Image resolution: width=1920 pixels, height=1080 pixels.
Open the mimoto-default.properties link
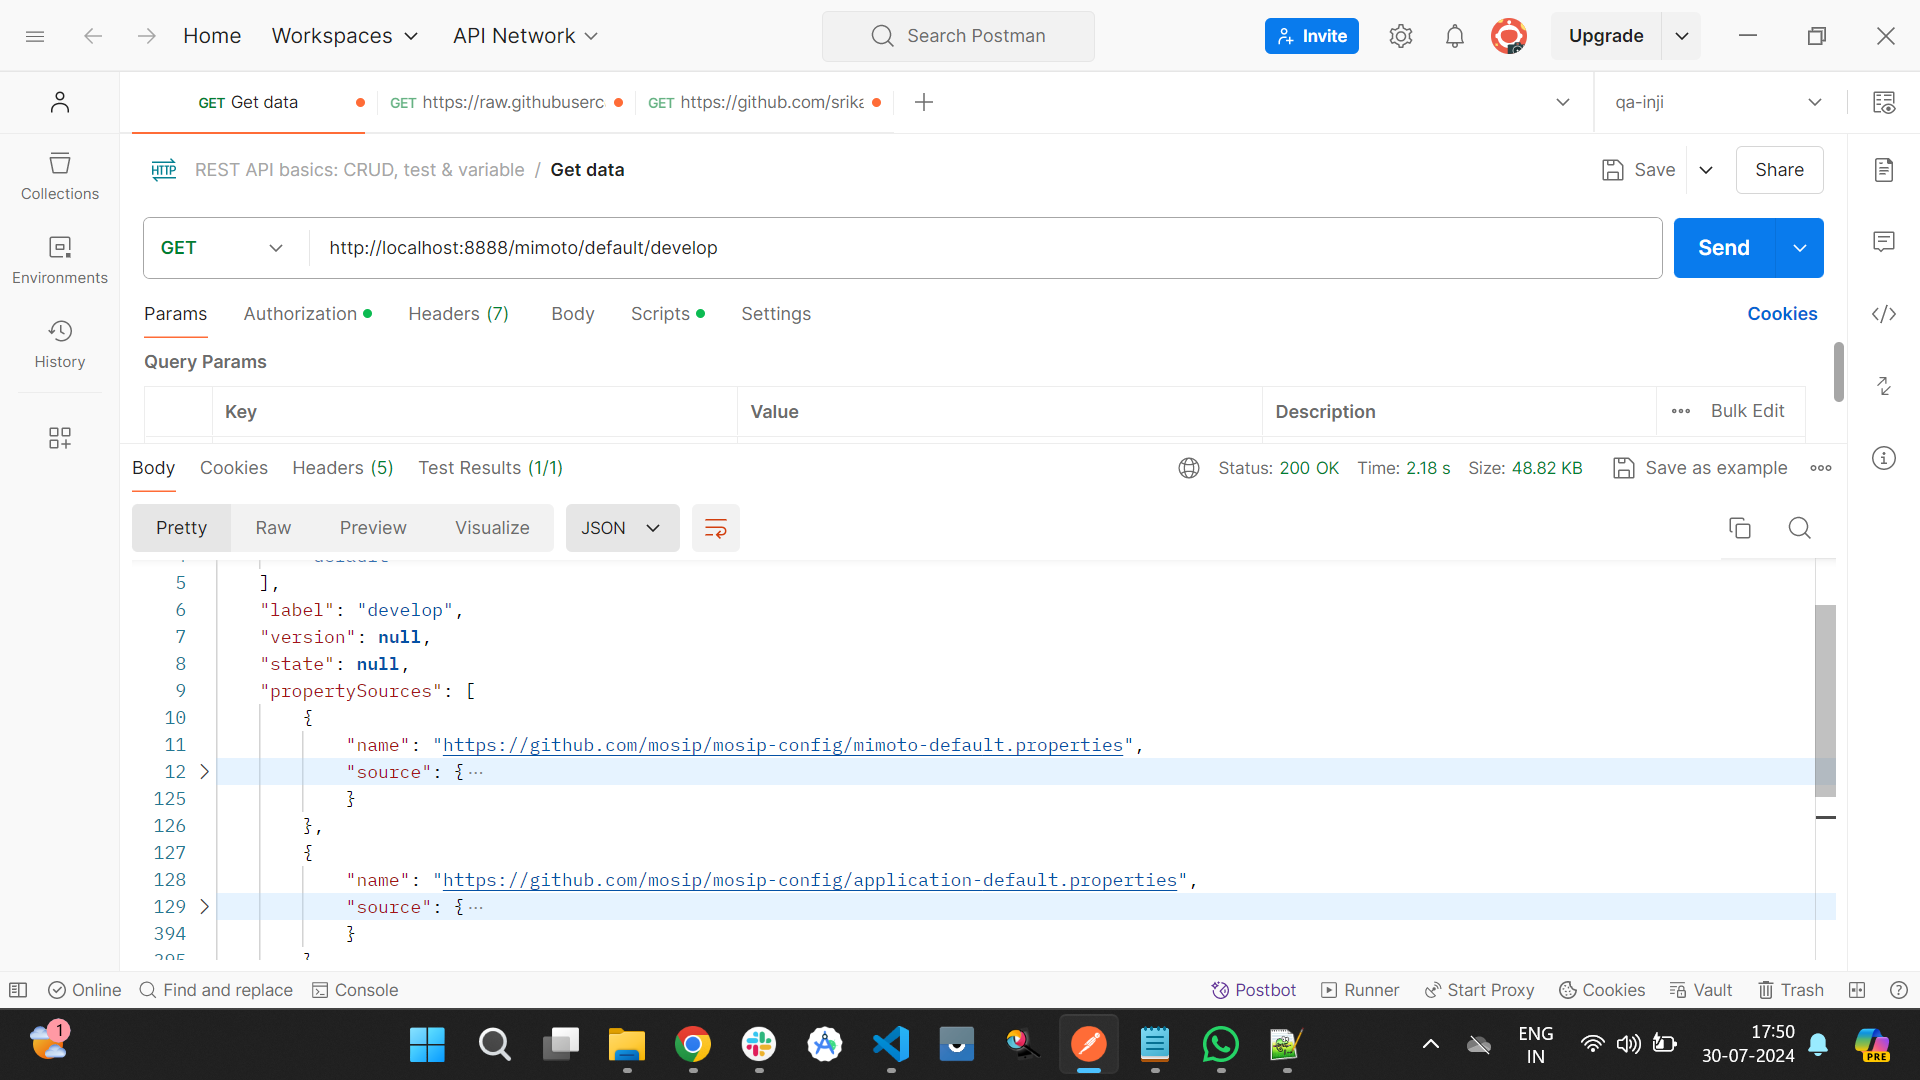(x=783, y=745)
